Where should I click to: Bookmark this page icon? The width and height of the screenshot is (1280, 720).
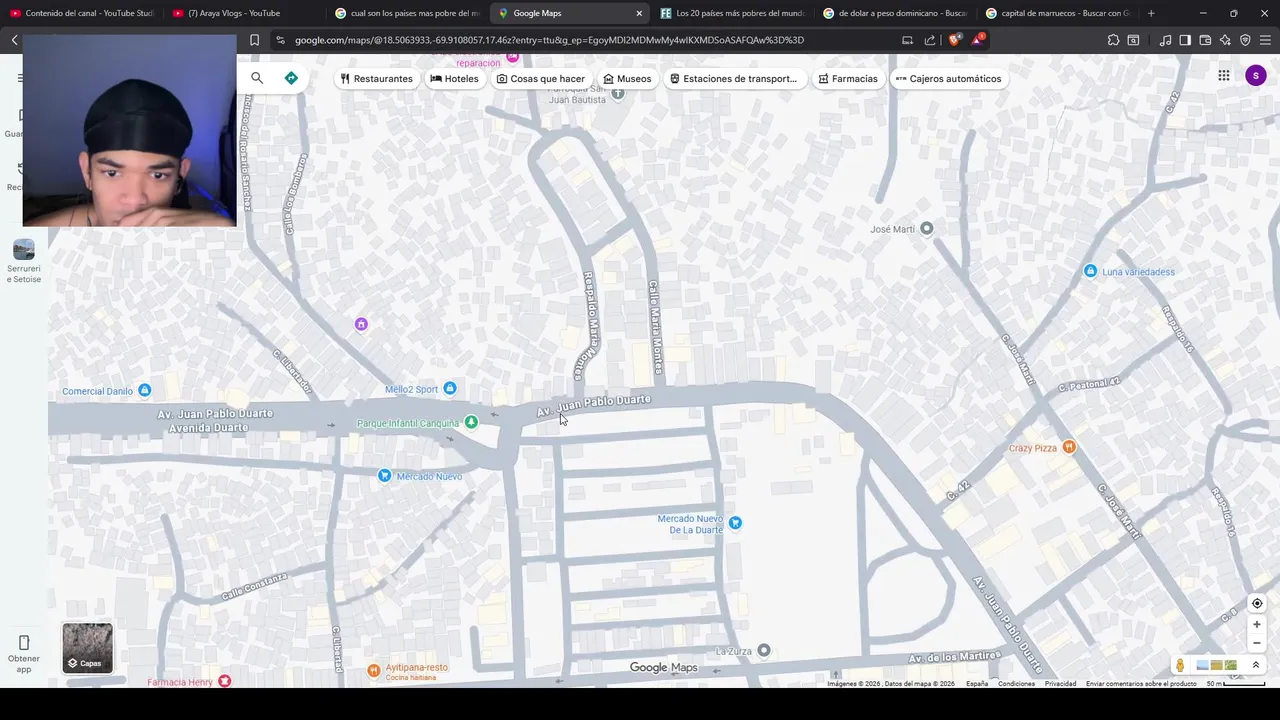(x=254, y=40)
